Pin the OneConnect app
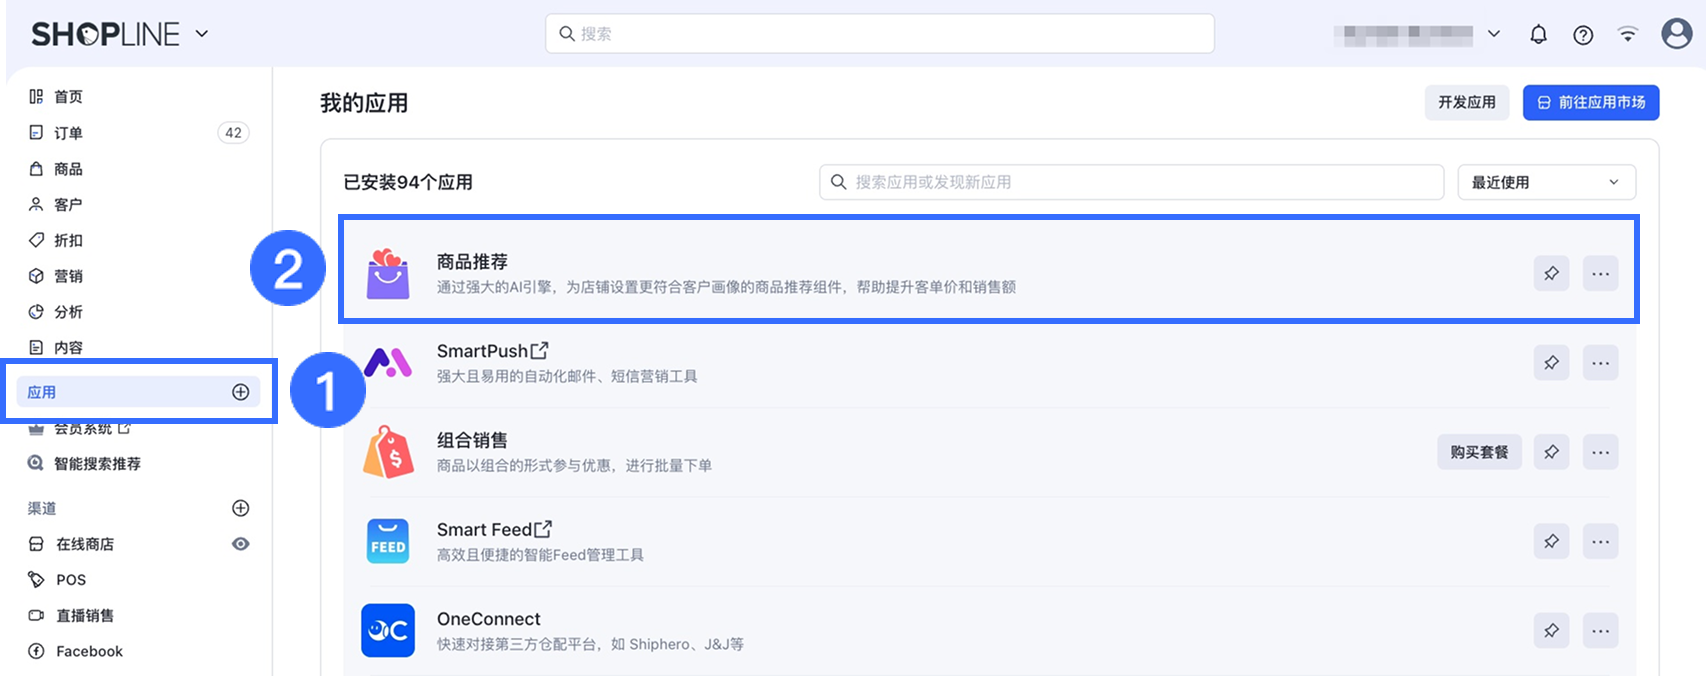 (1551, 630)
